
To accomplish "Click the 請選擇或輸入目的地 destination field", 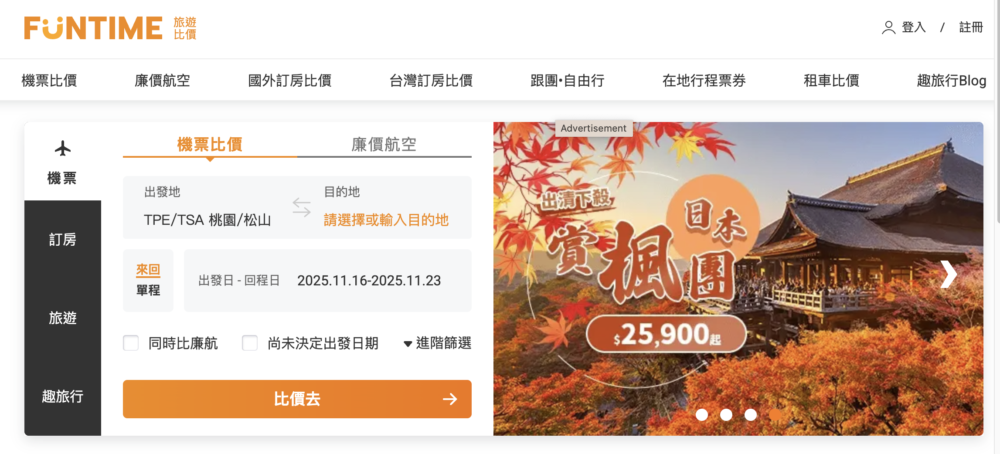I will [386, 220].
